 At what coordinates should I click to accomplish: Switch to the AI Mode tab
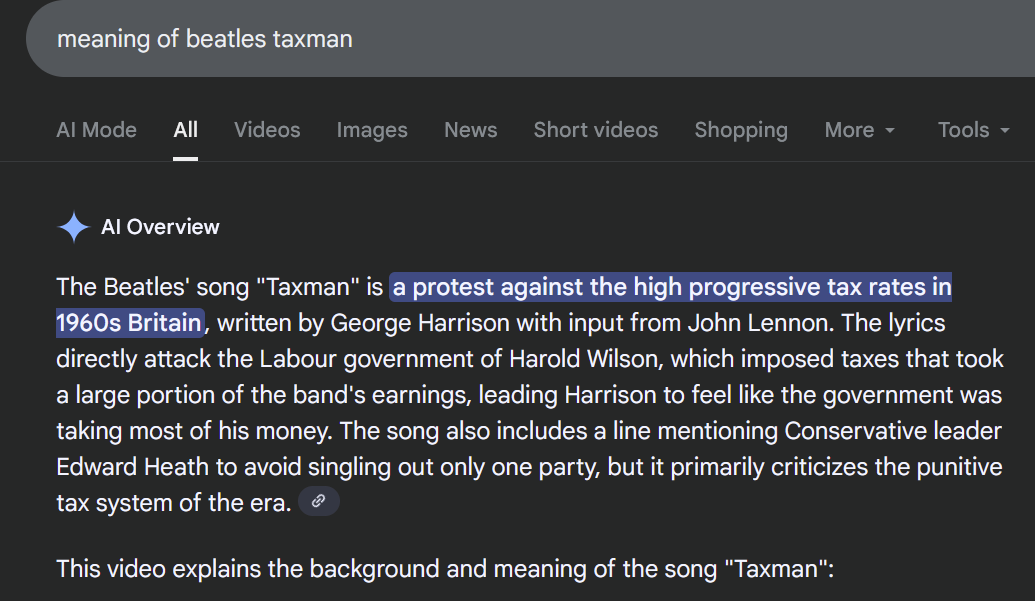point(96,130)
